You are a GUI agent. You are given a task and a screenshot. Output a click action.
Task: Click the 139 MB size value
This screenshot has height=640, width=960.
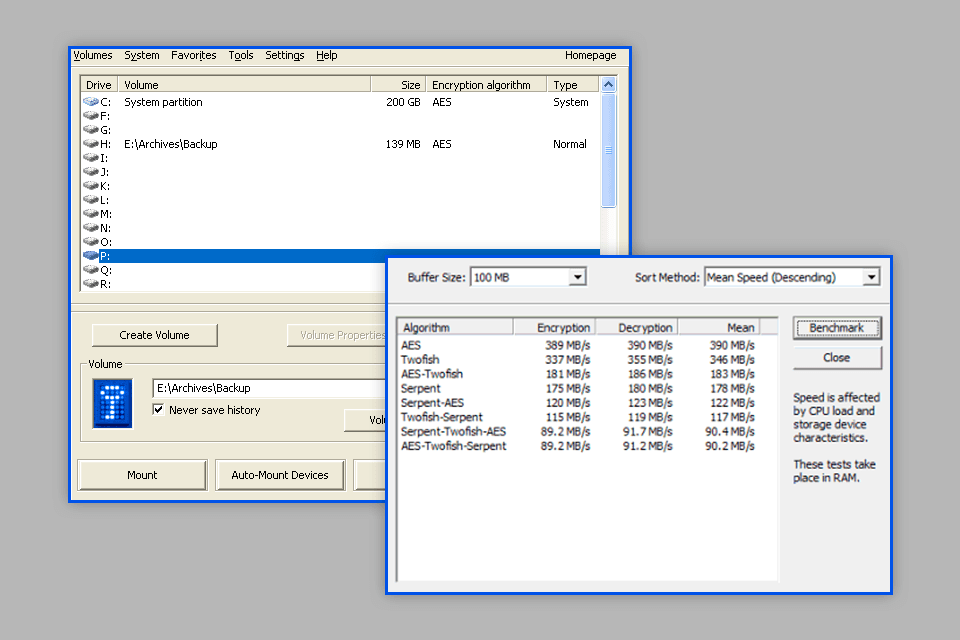[x=403, y=144]
